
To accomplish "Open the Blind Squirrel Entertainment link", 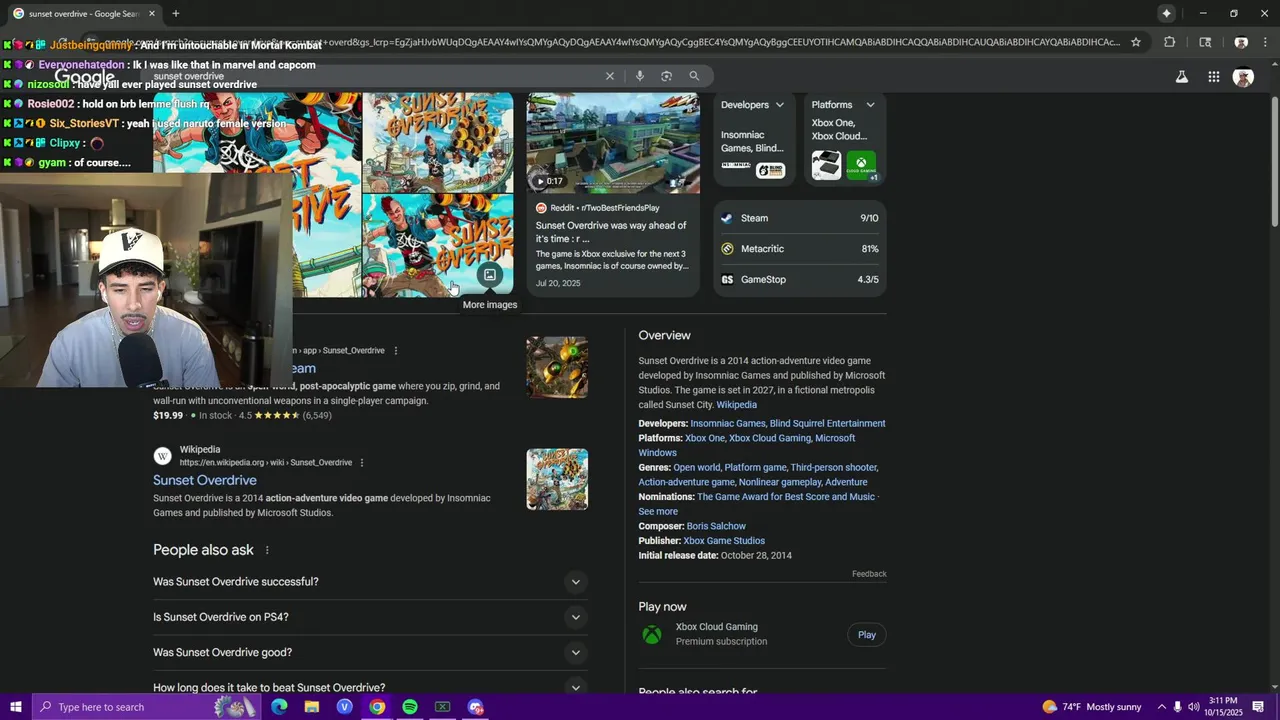I will [x=827, y=424].
